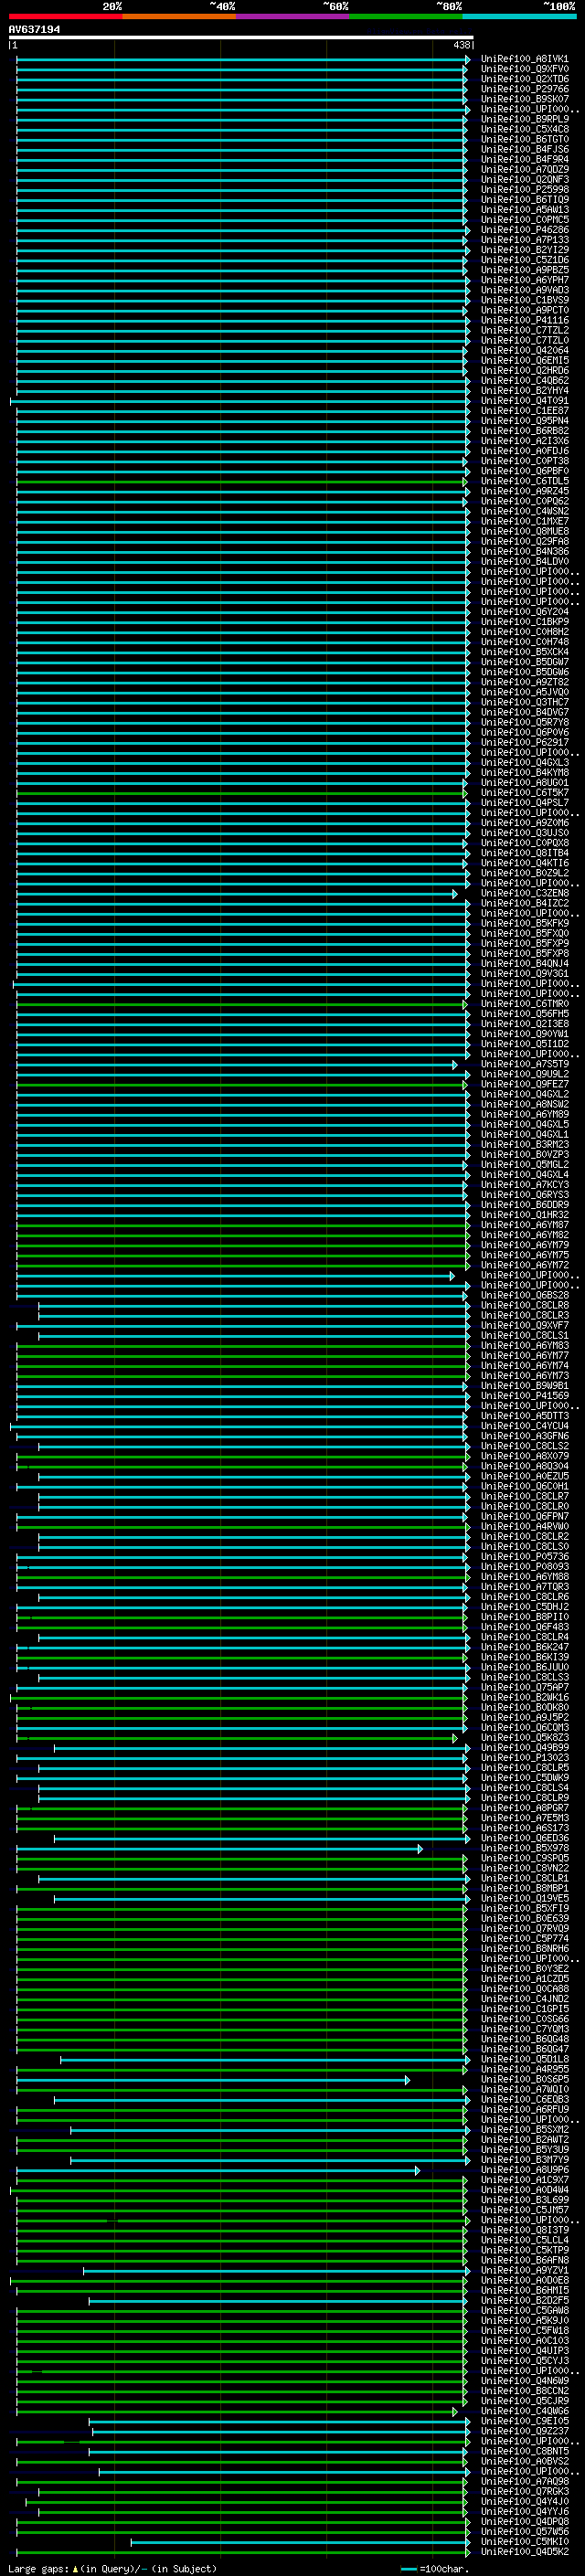This screenshot has width=585, height=2576.
Task: Select the UniRef100_A7QDZ9 label
Action: point(524,169)
